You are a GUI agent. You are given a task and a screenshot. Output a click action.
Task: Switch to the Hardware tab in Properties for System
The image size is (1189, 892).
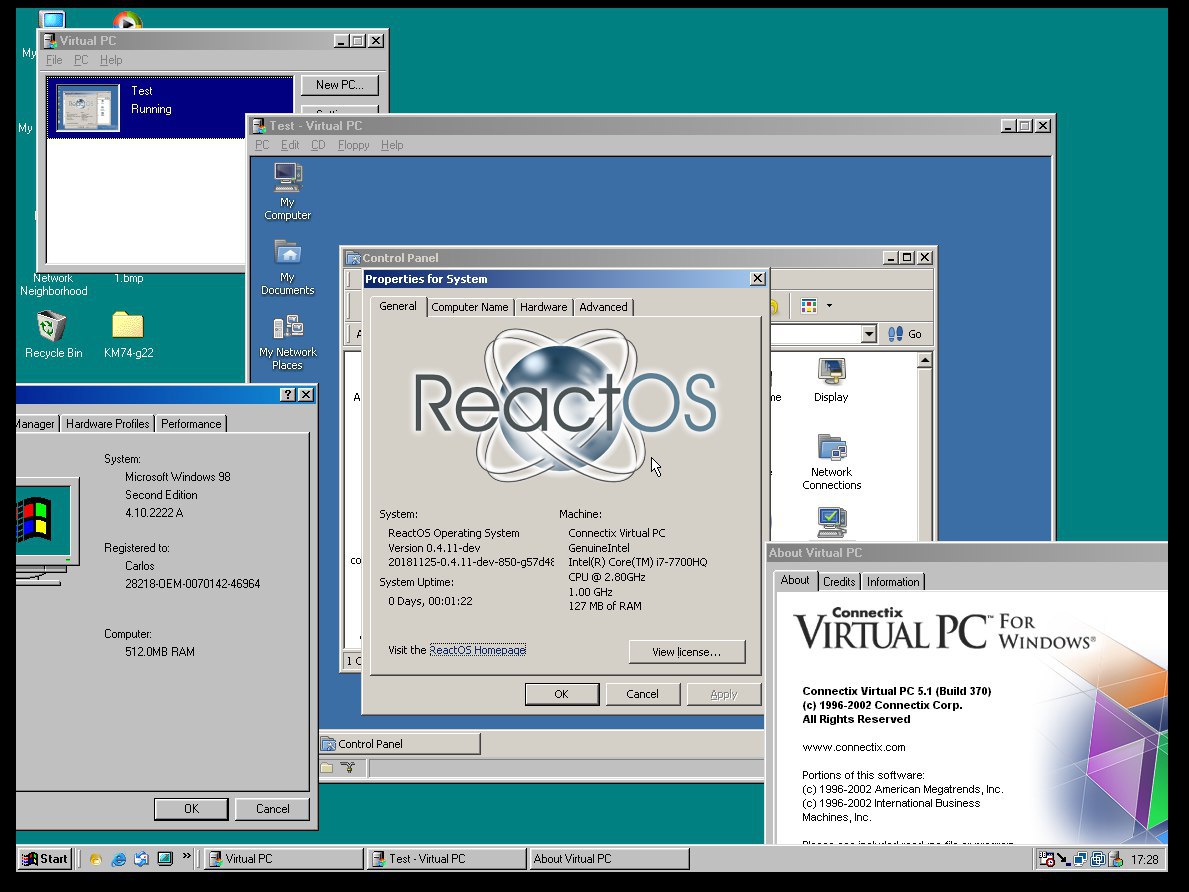pyautogui.click(x=543, y=307)
